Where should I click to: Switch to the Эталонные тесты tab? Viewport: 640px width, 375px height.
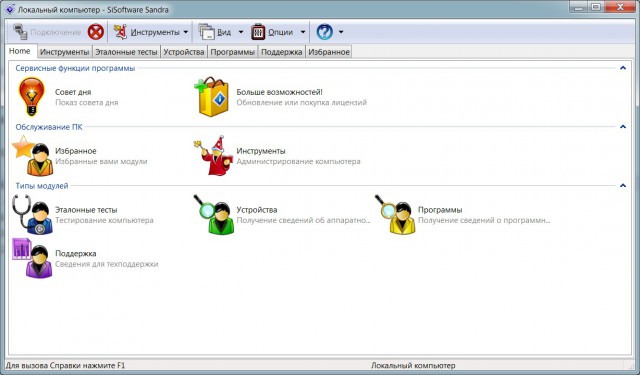126,52
